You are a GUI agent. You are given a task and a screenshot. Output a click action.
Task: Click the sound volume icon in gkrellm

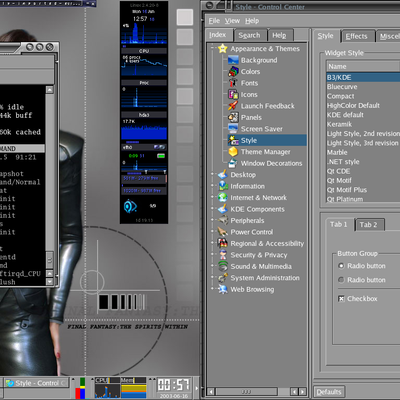point(130,206)
